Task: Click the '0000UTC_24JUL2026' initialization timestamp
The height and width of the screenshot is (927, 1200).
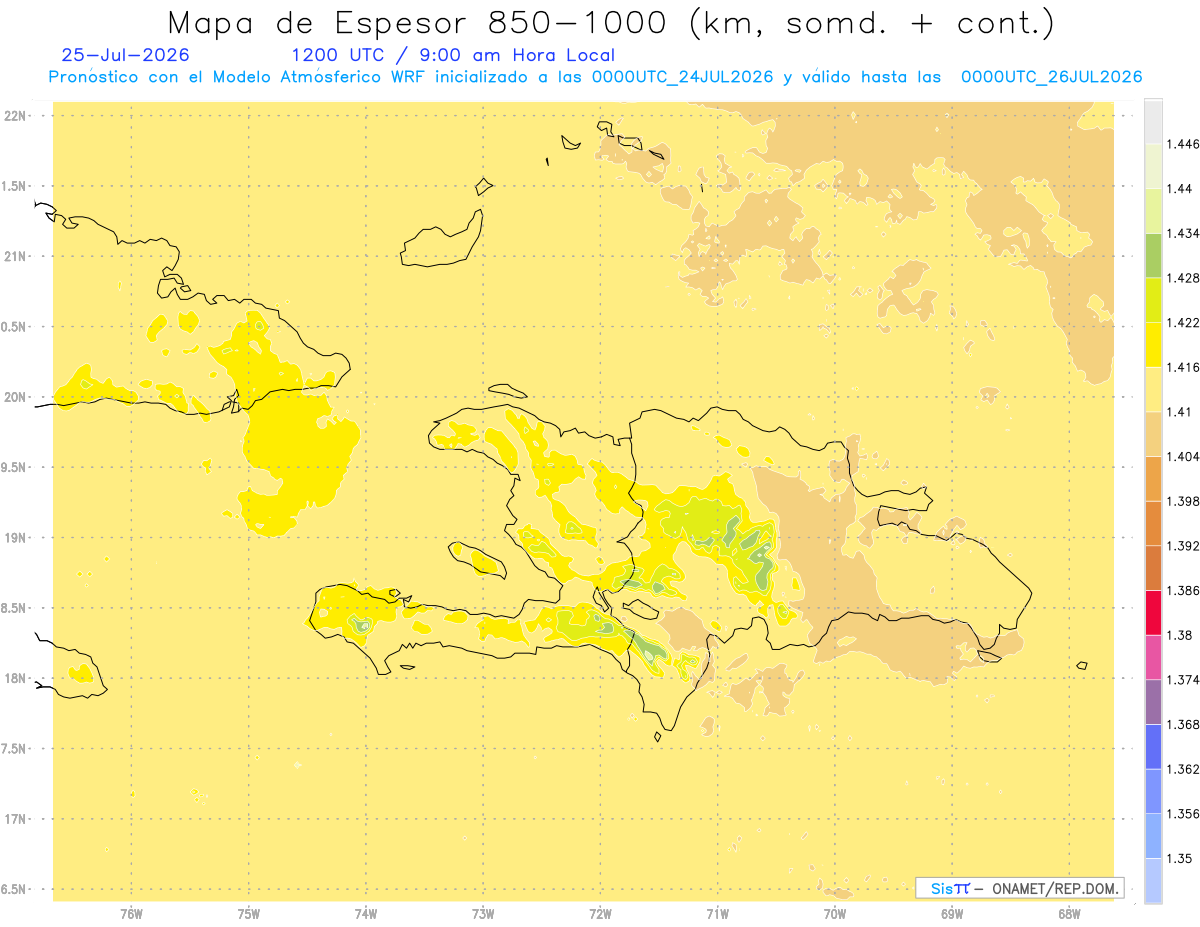Action: [682, 77]
